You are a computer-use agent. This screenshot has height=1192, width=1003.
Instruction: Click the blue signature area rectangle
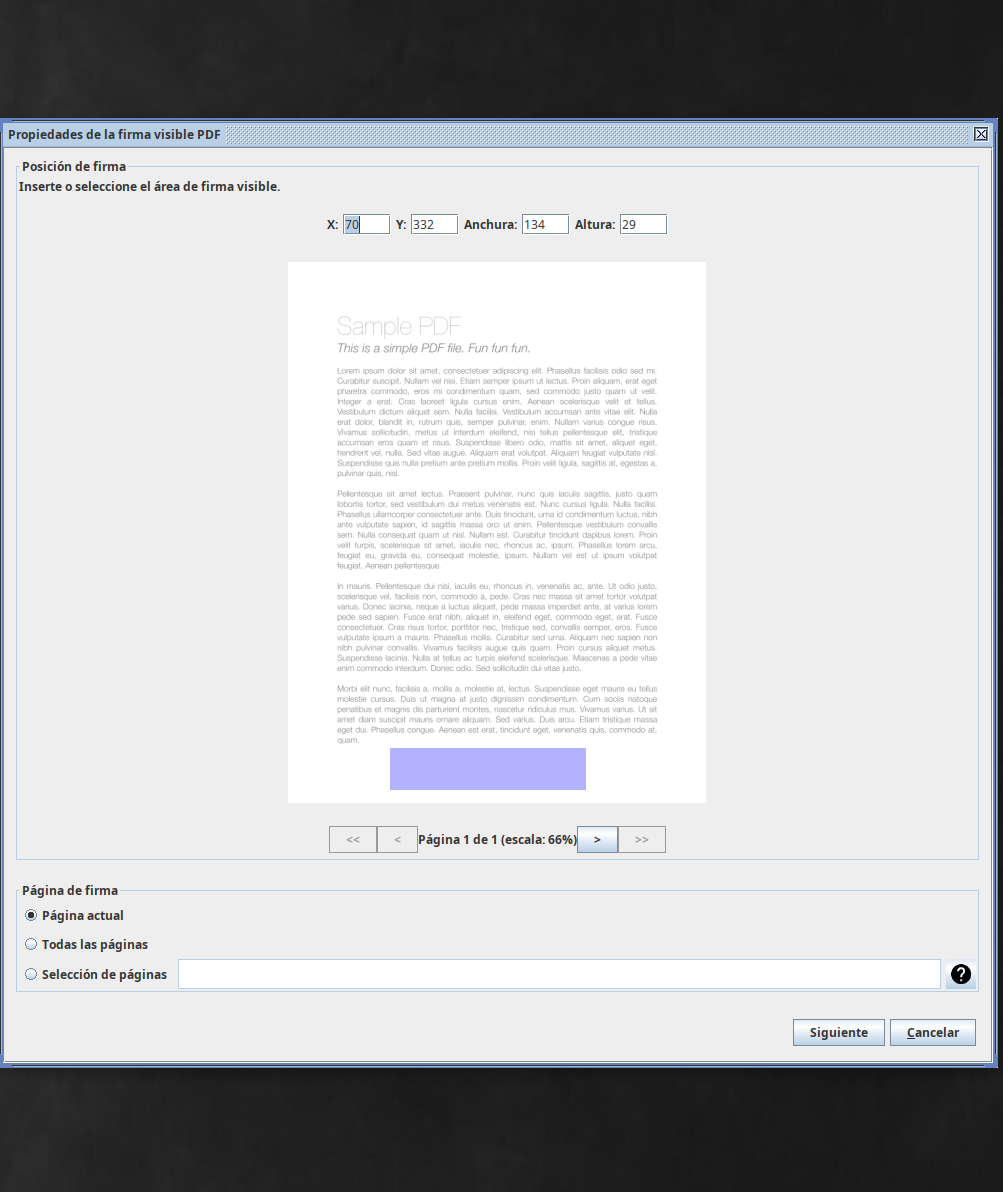click(x=488, y=769)
